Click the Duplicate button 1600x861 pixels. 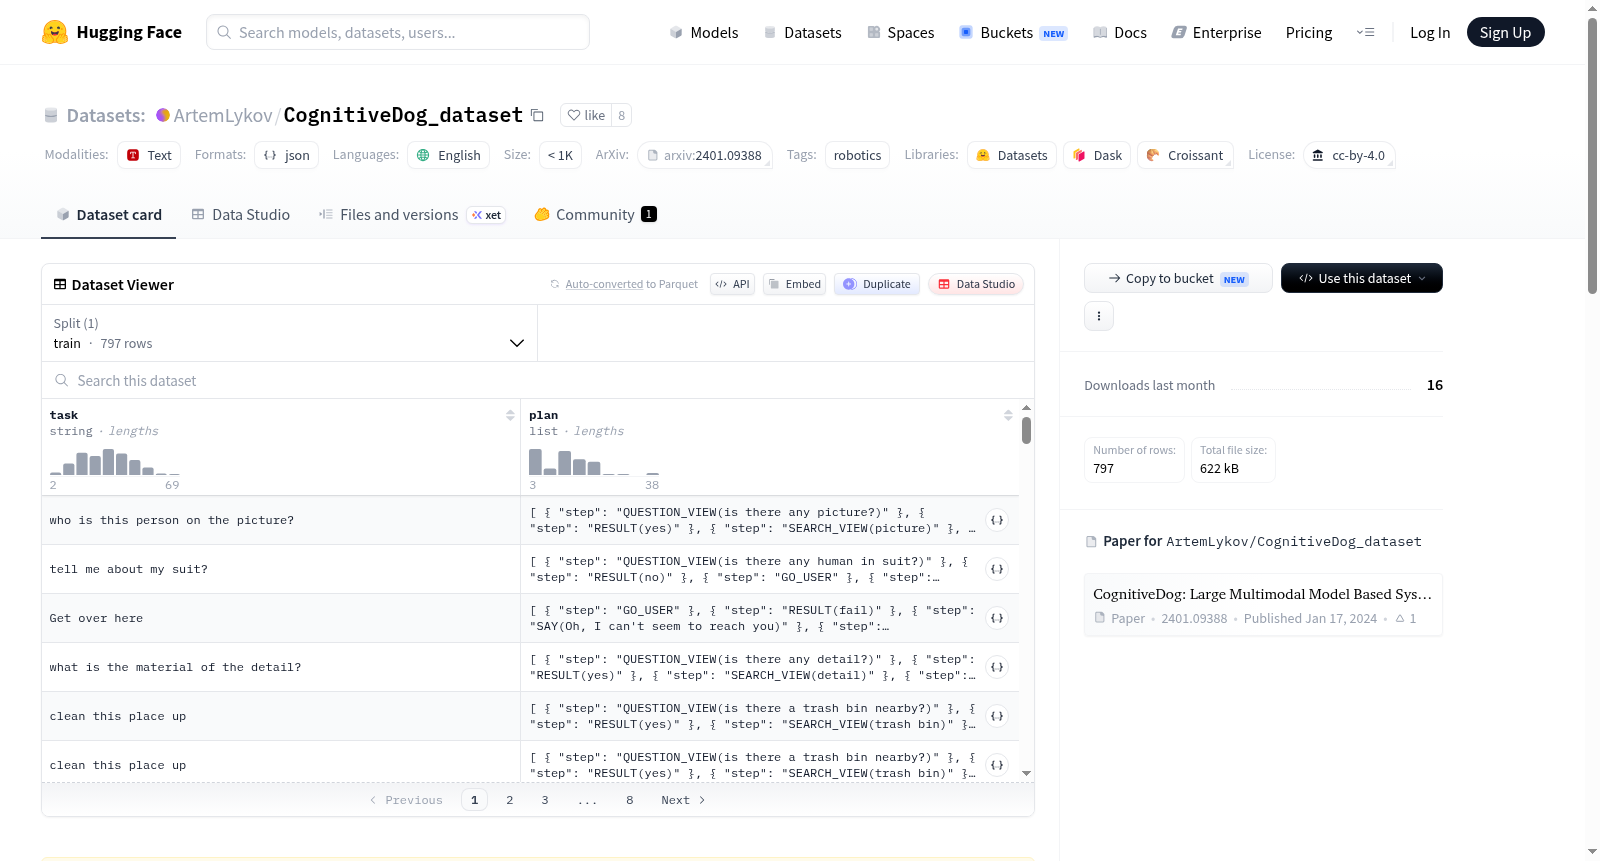click(877, 284)
